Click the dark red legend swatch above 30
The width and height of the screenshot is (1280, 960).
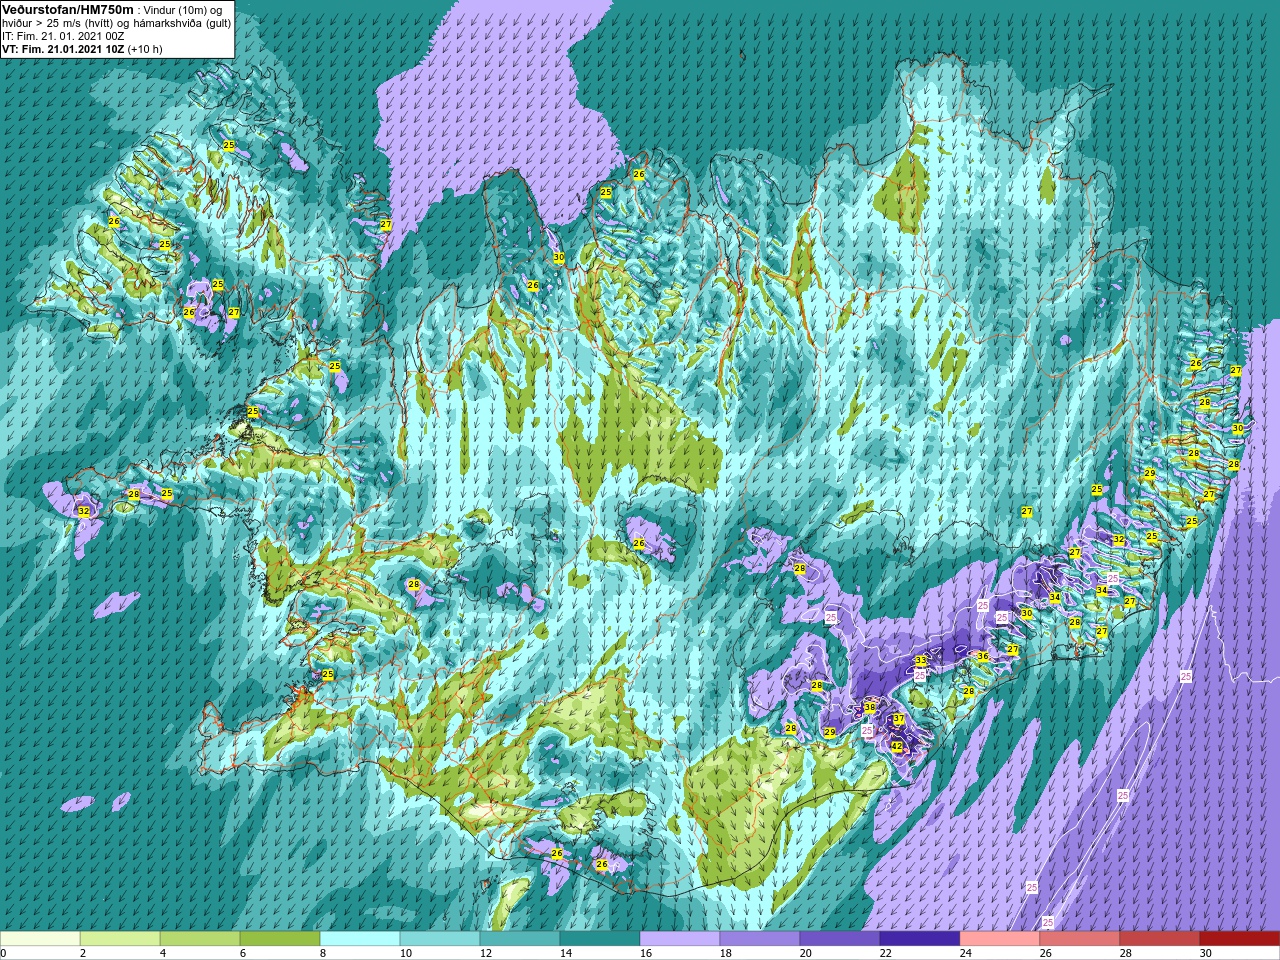click(1240, 939)
